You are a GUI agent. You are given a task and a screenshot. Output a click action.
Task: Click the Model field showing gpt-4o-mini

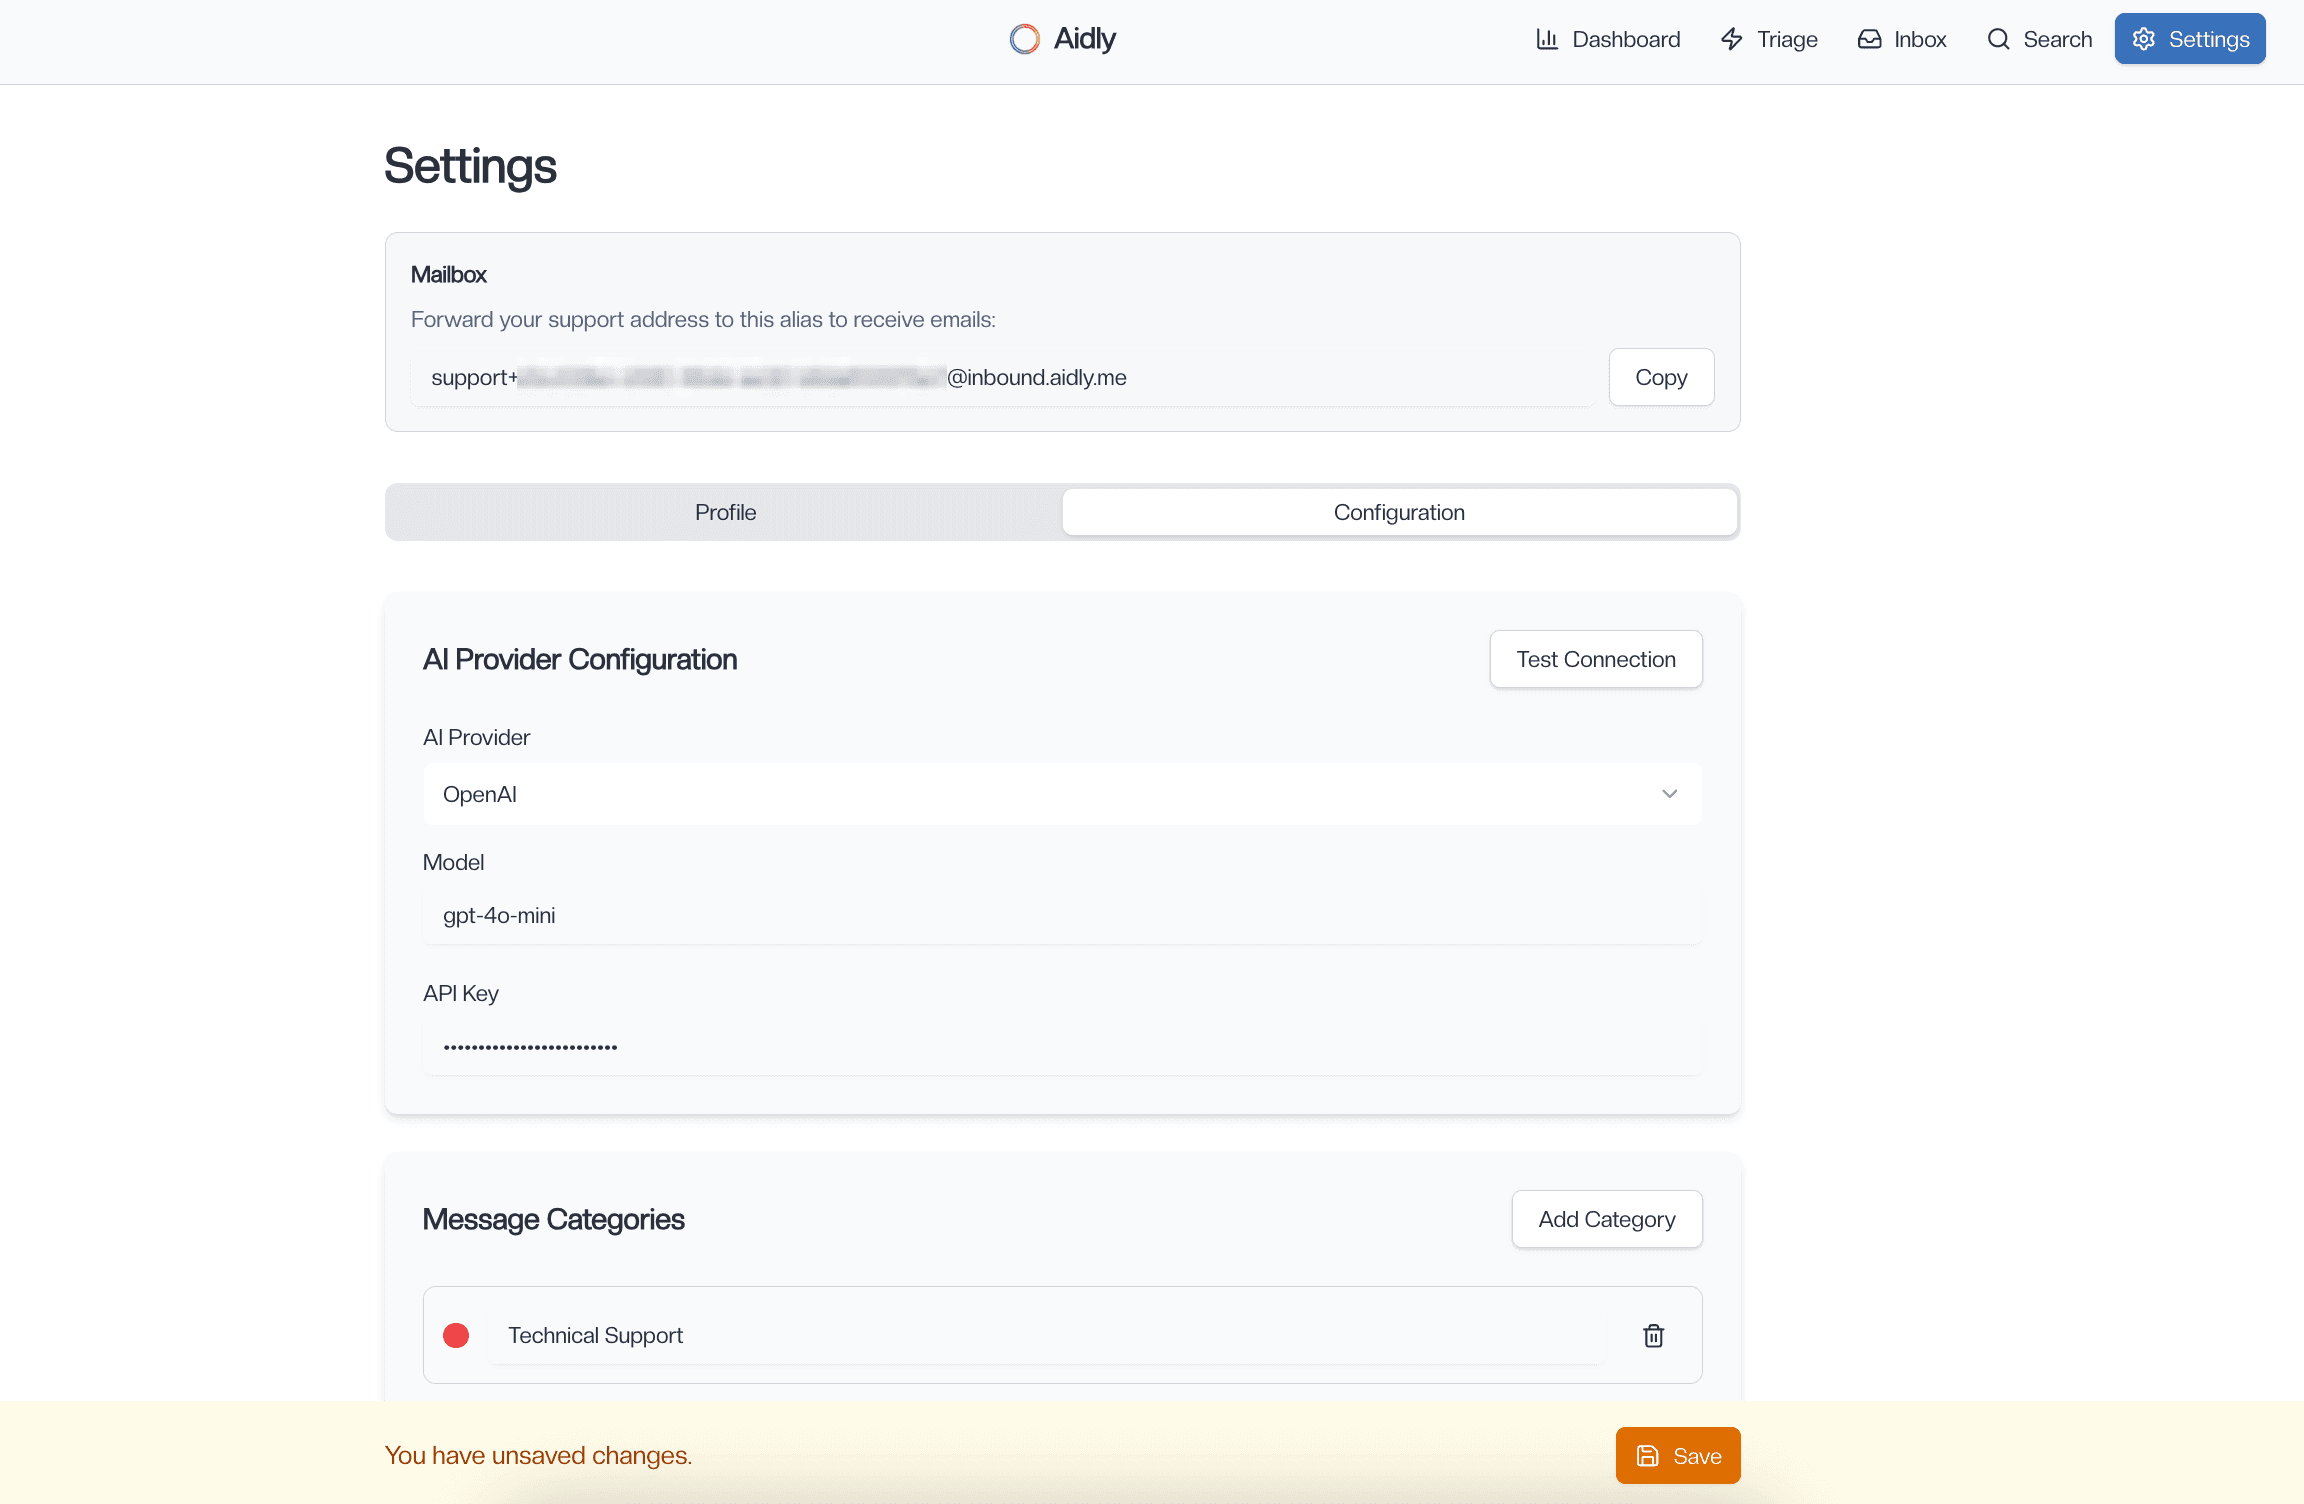tap(1060, 916)
